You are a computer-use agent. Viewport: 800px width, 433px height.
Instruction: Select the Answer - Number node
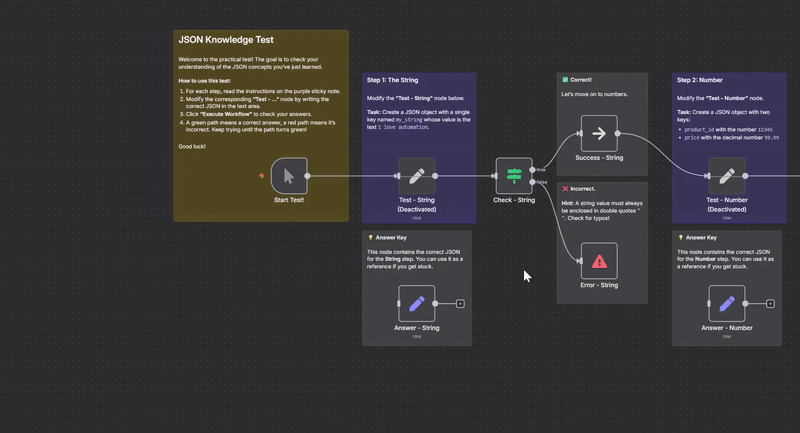point(727,303)
